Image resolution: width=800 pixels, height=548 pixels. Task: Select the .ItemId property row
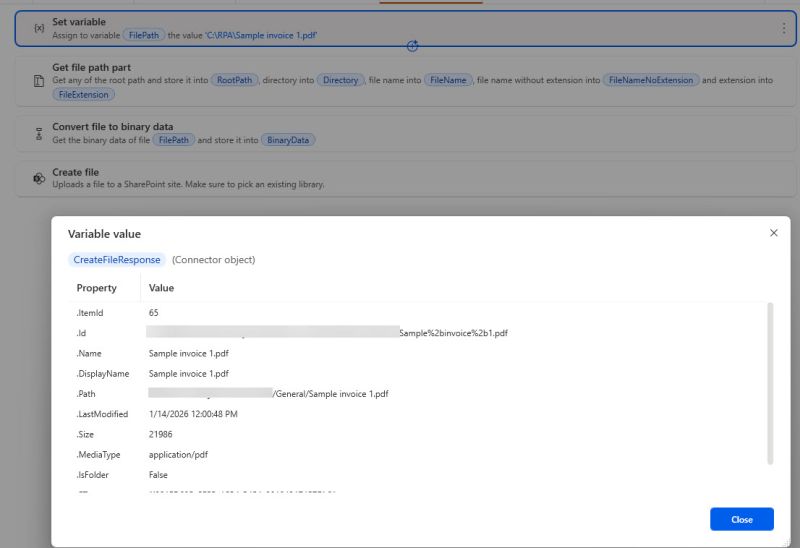(90, 313)
